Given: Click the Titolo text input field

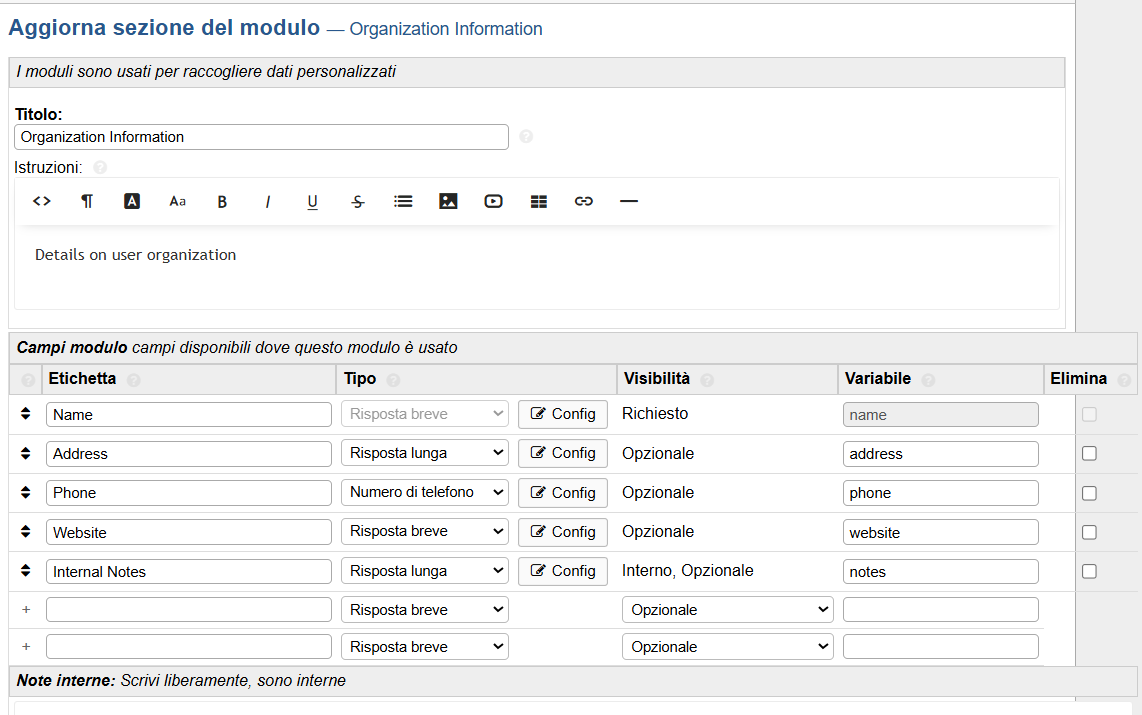Looking at the screenshot, I should pos(261,137).
